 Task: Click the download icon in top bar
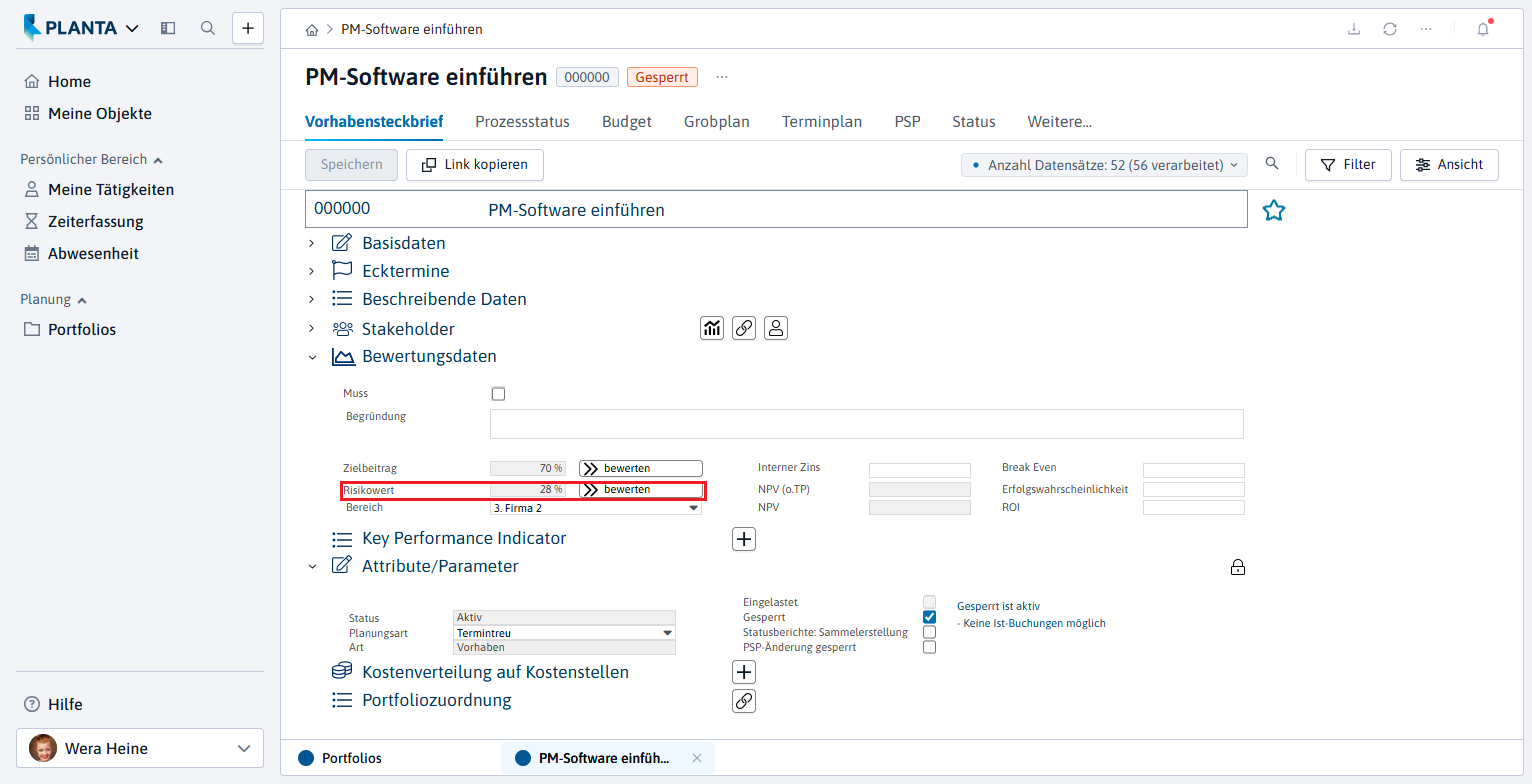[x=1354, y=29]
